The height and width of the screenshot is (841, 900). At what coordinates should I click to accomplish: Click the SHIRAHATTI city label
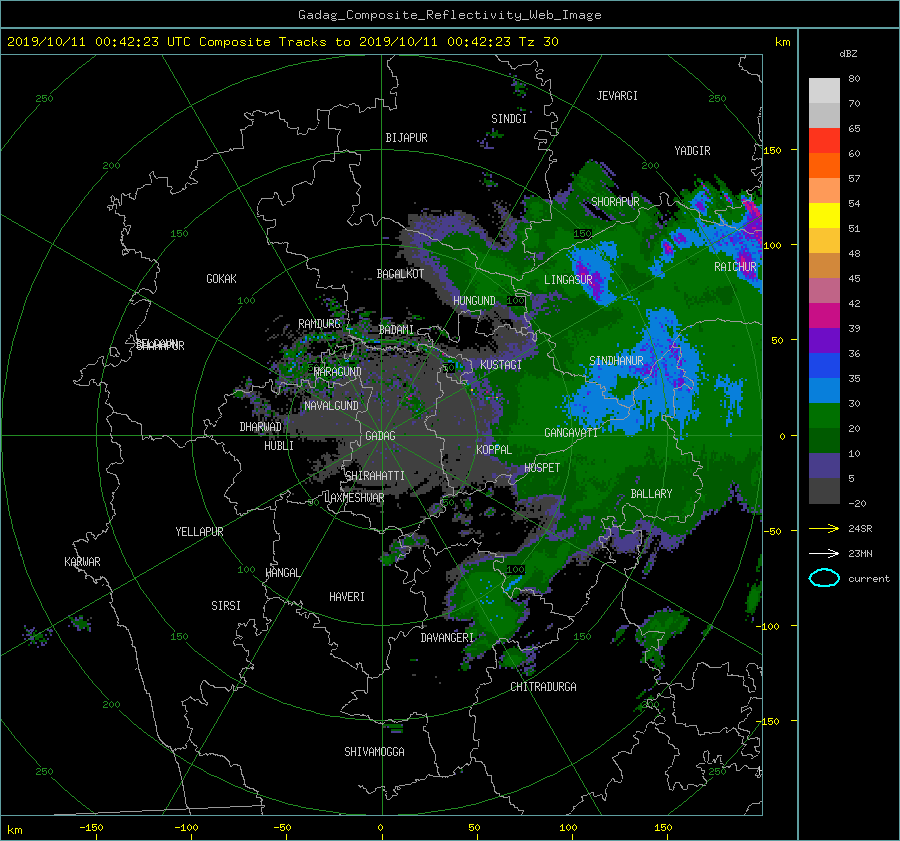pos(375,476)
